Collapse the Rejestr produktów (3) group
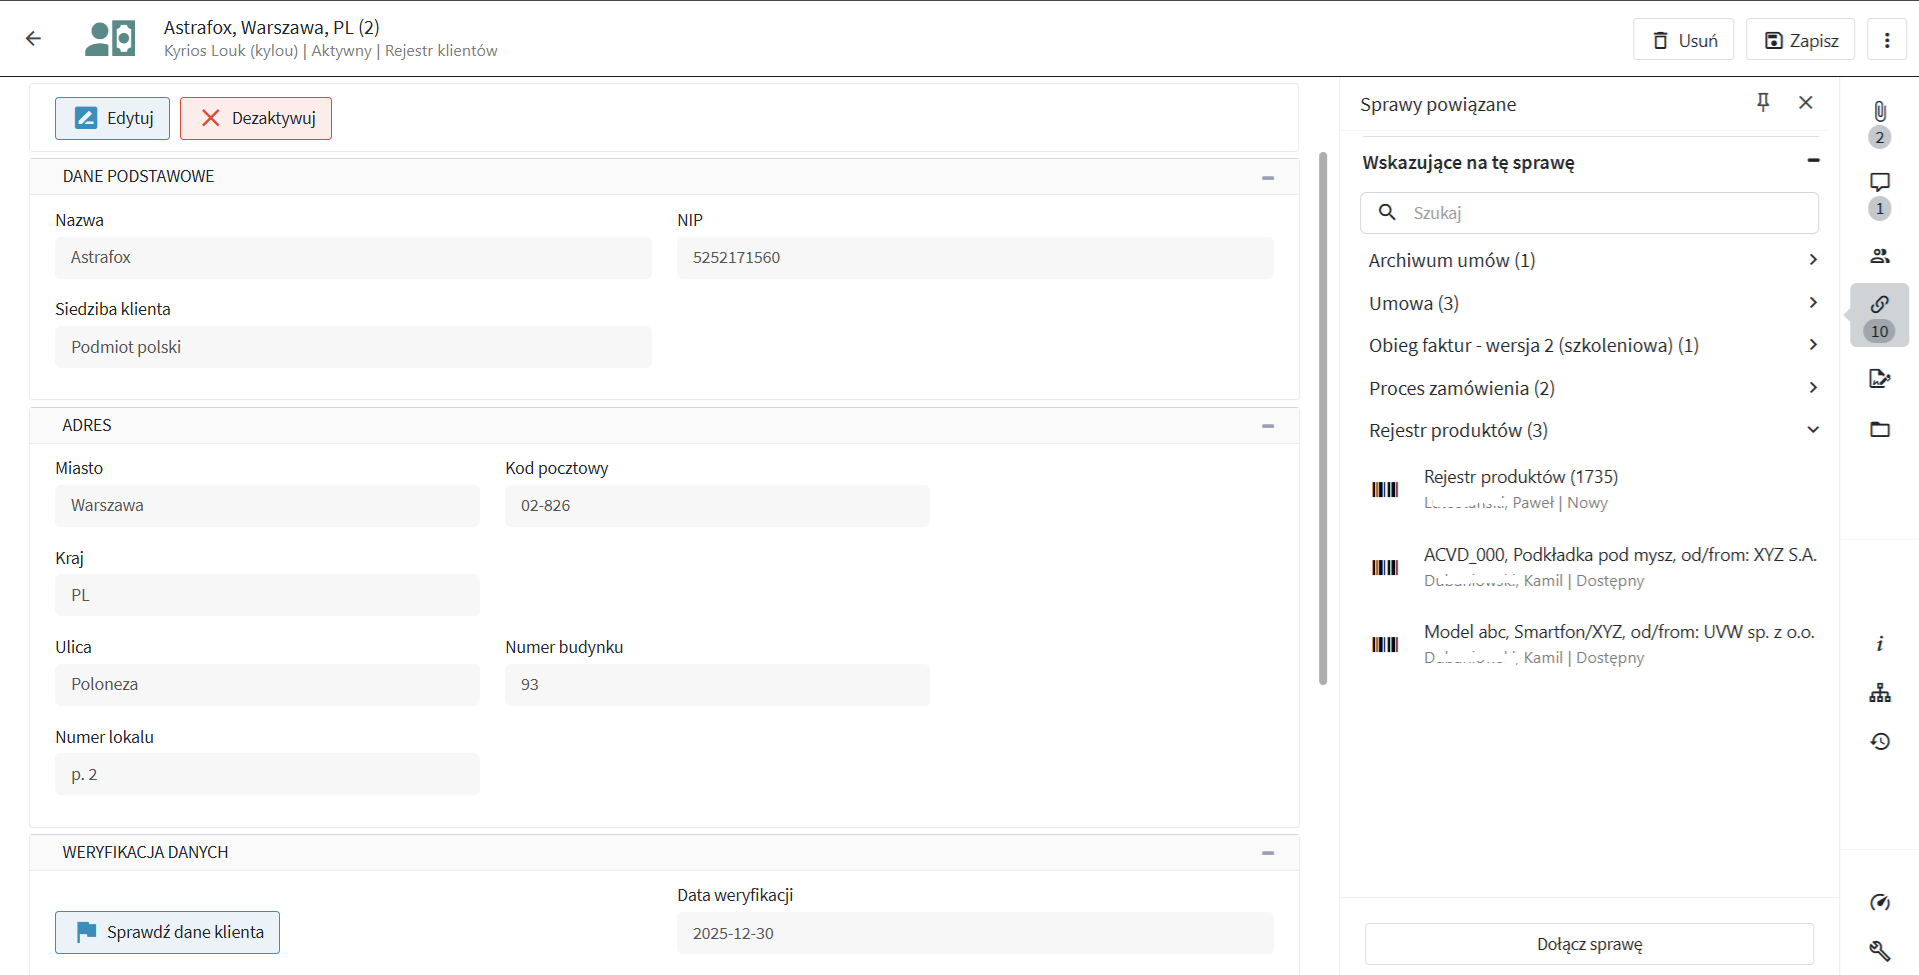 (1812, 430)
